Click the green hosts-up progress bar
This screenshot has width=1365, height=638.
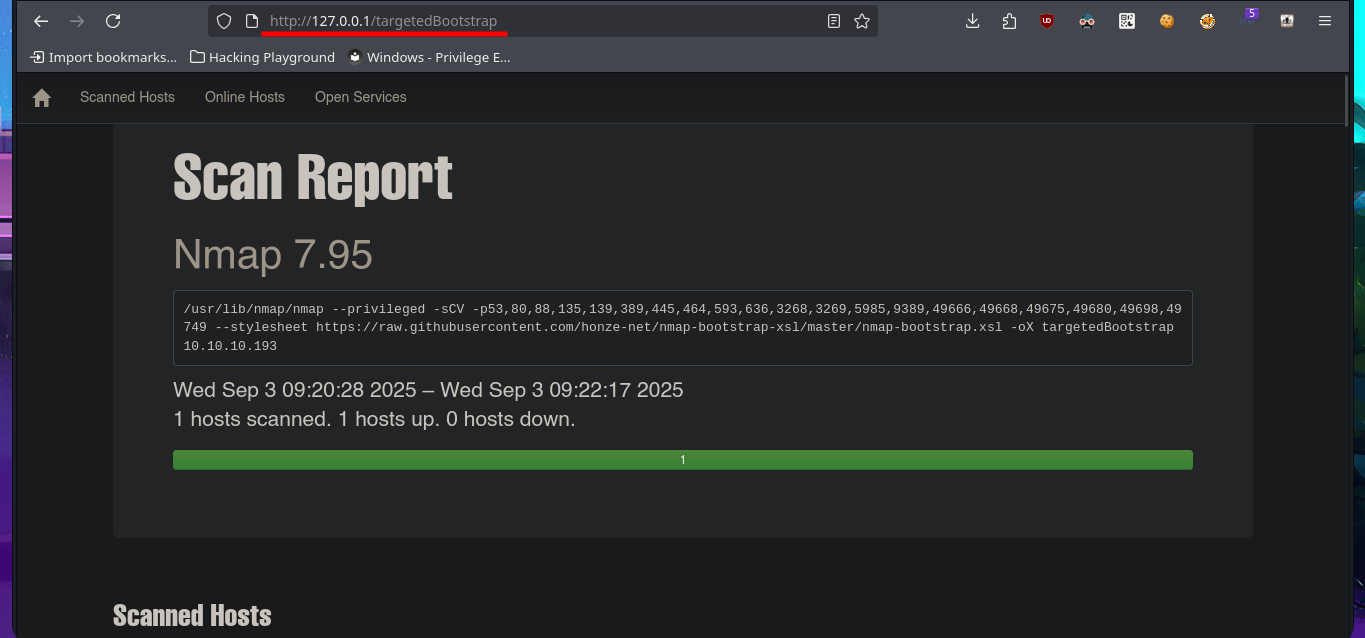click(682, 460)
